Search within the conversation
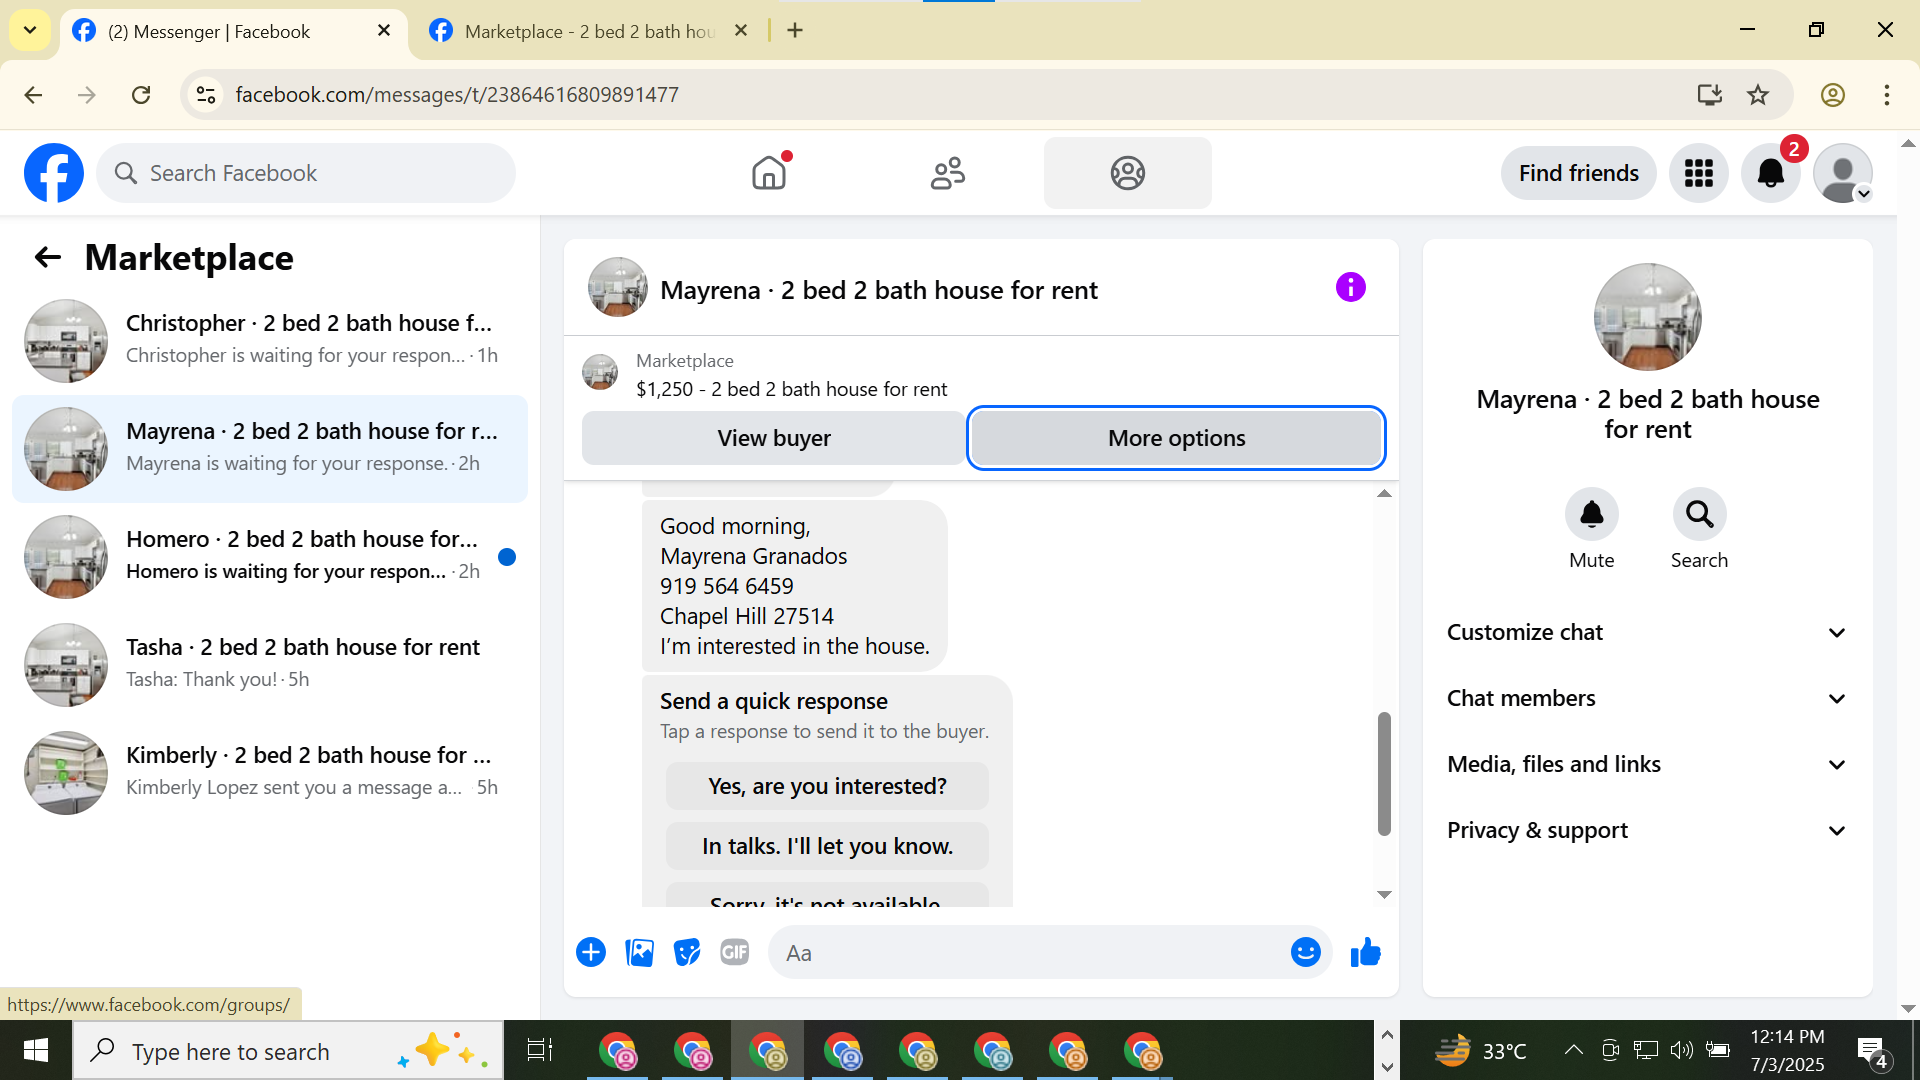Viewport: 1920px width, 1080px height. tap(1699, 514)
